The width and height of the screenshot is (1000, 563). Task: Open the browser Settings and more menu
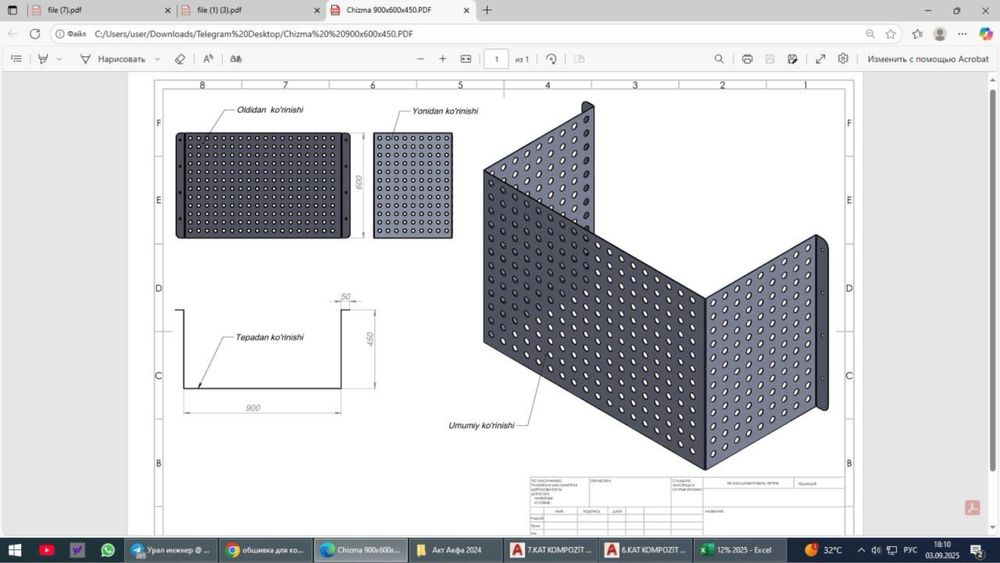pos(962,34)
